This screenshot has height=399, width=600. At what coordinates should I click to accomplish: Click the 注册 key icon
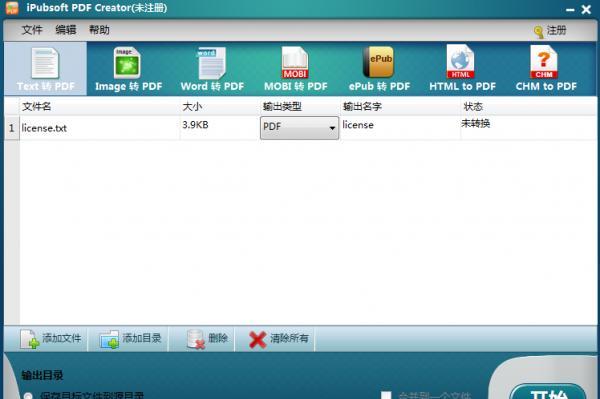coord(539,32)
